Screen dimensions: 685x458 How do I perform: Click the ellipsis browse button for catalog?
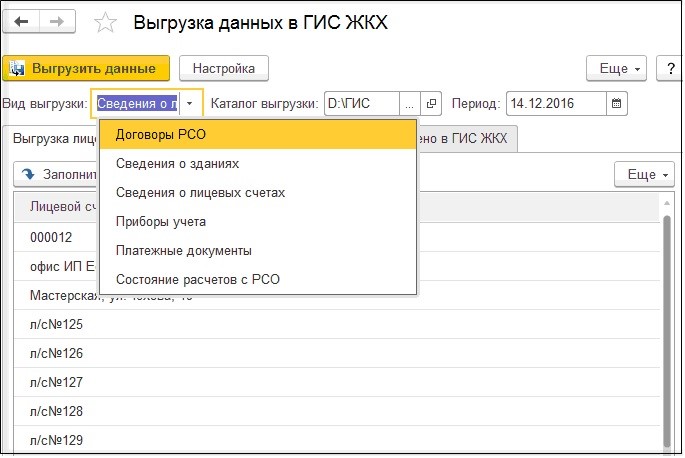coord(410,103)
